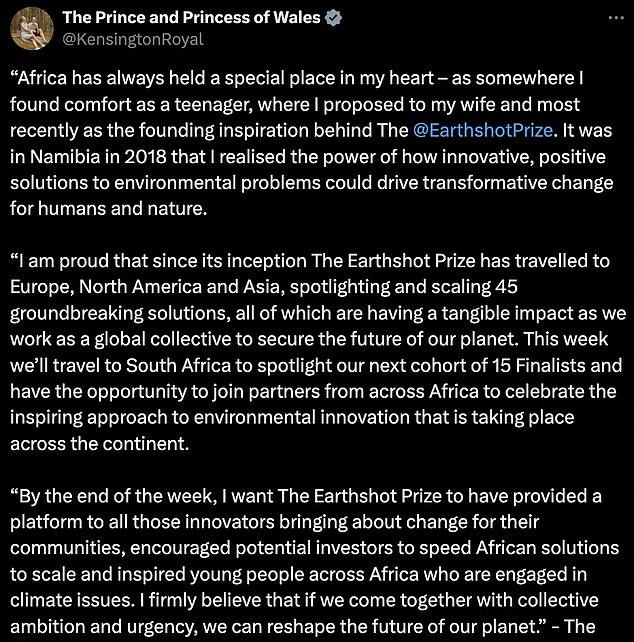The height and width of the screenshot is (642, 634).
Task: Follow the @EarthshotPrize mention link
Action: [x=483, y=130]
